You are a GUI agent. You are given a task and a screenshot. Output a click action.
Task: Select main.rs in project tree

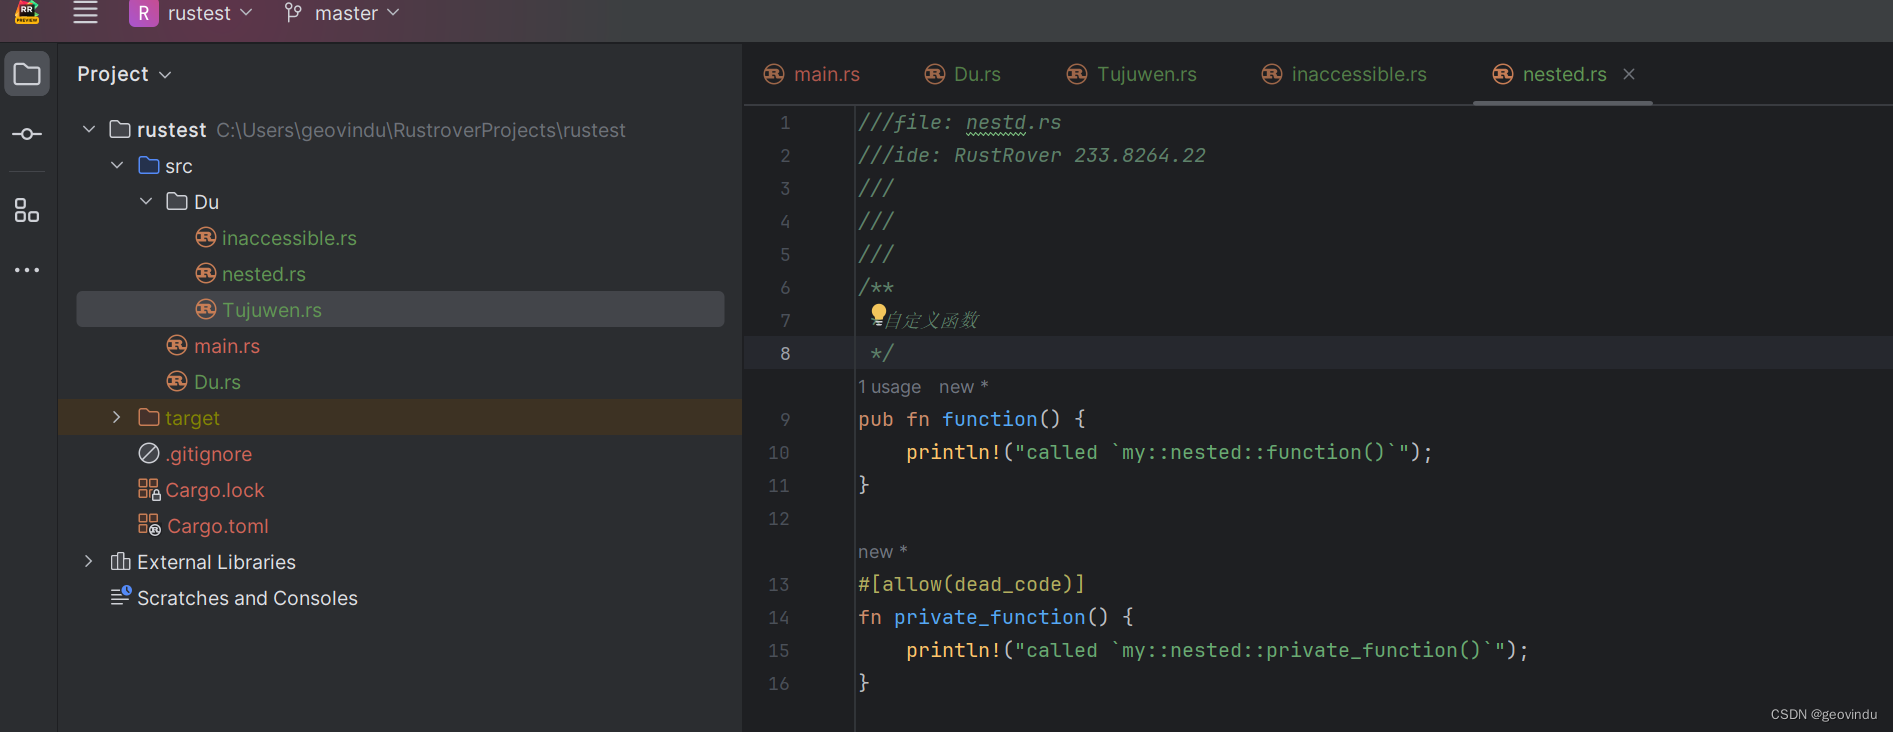(x=227, y=346)
